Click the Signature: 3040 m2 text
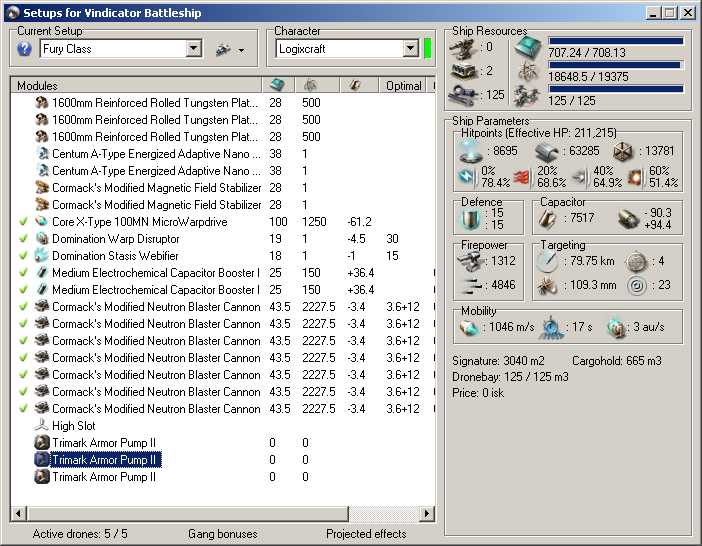This screenshot has width=702, height=546. (498, 361)
